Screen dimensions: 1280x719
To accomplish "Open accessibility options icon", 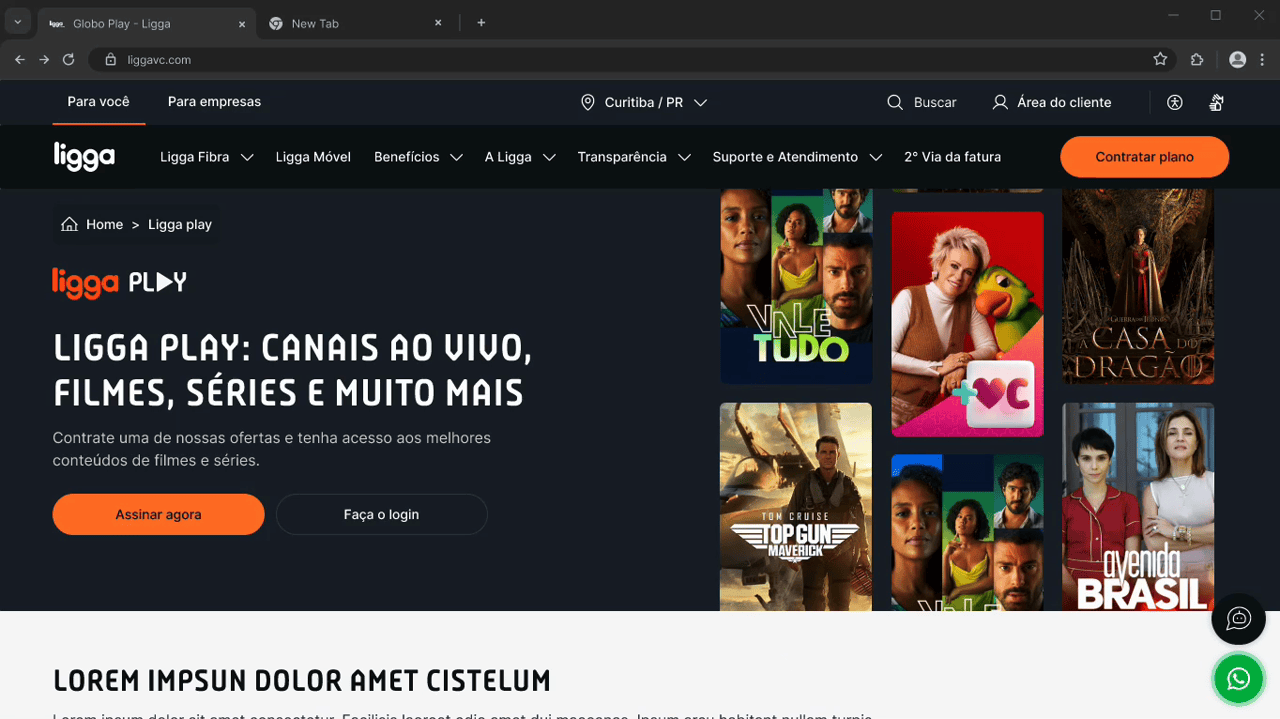I will click(1175, 102).
